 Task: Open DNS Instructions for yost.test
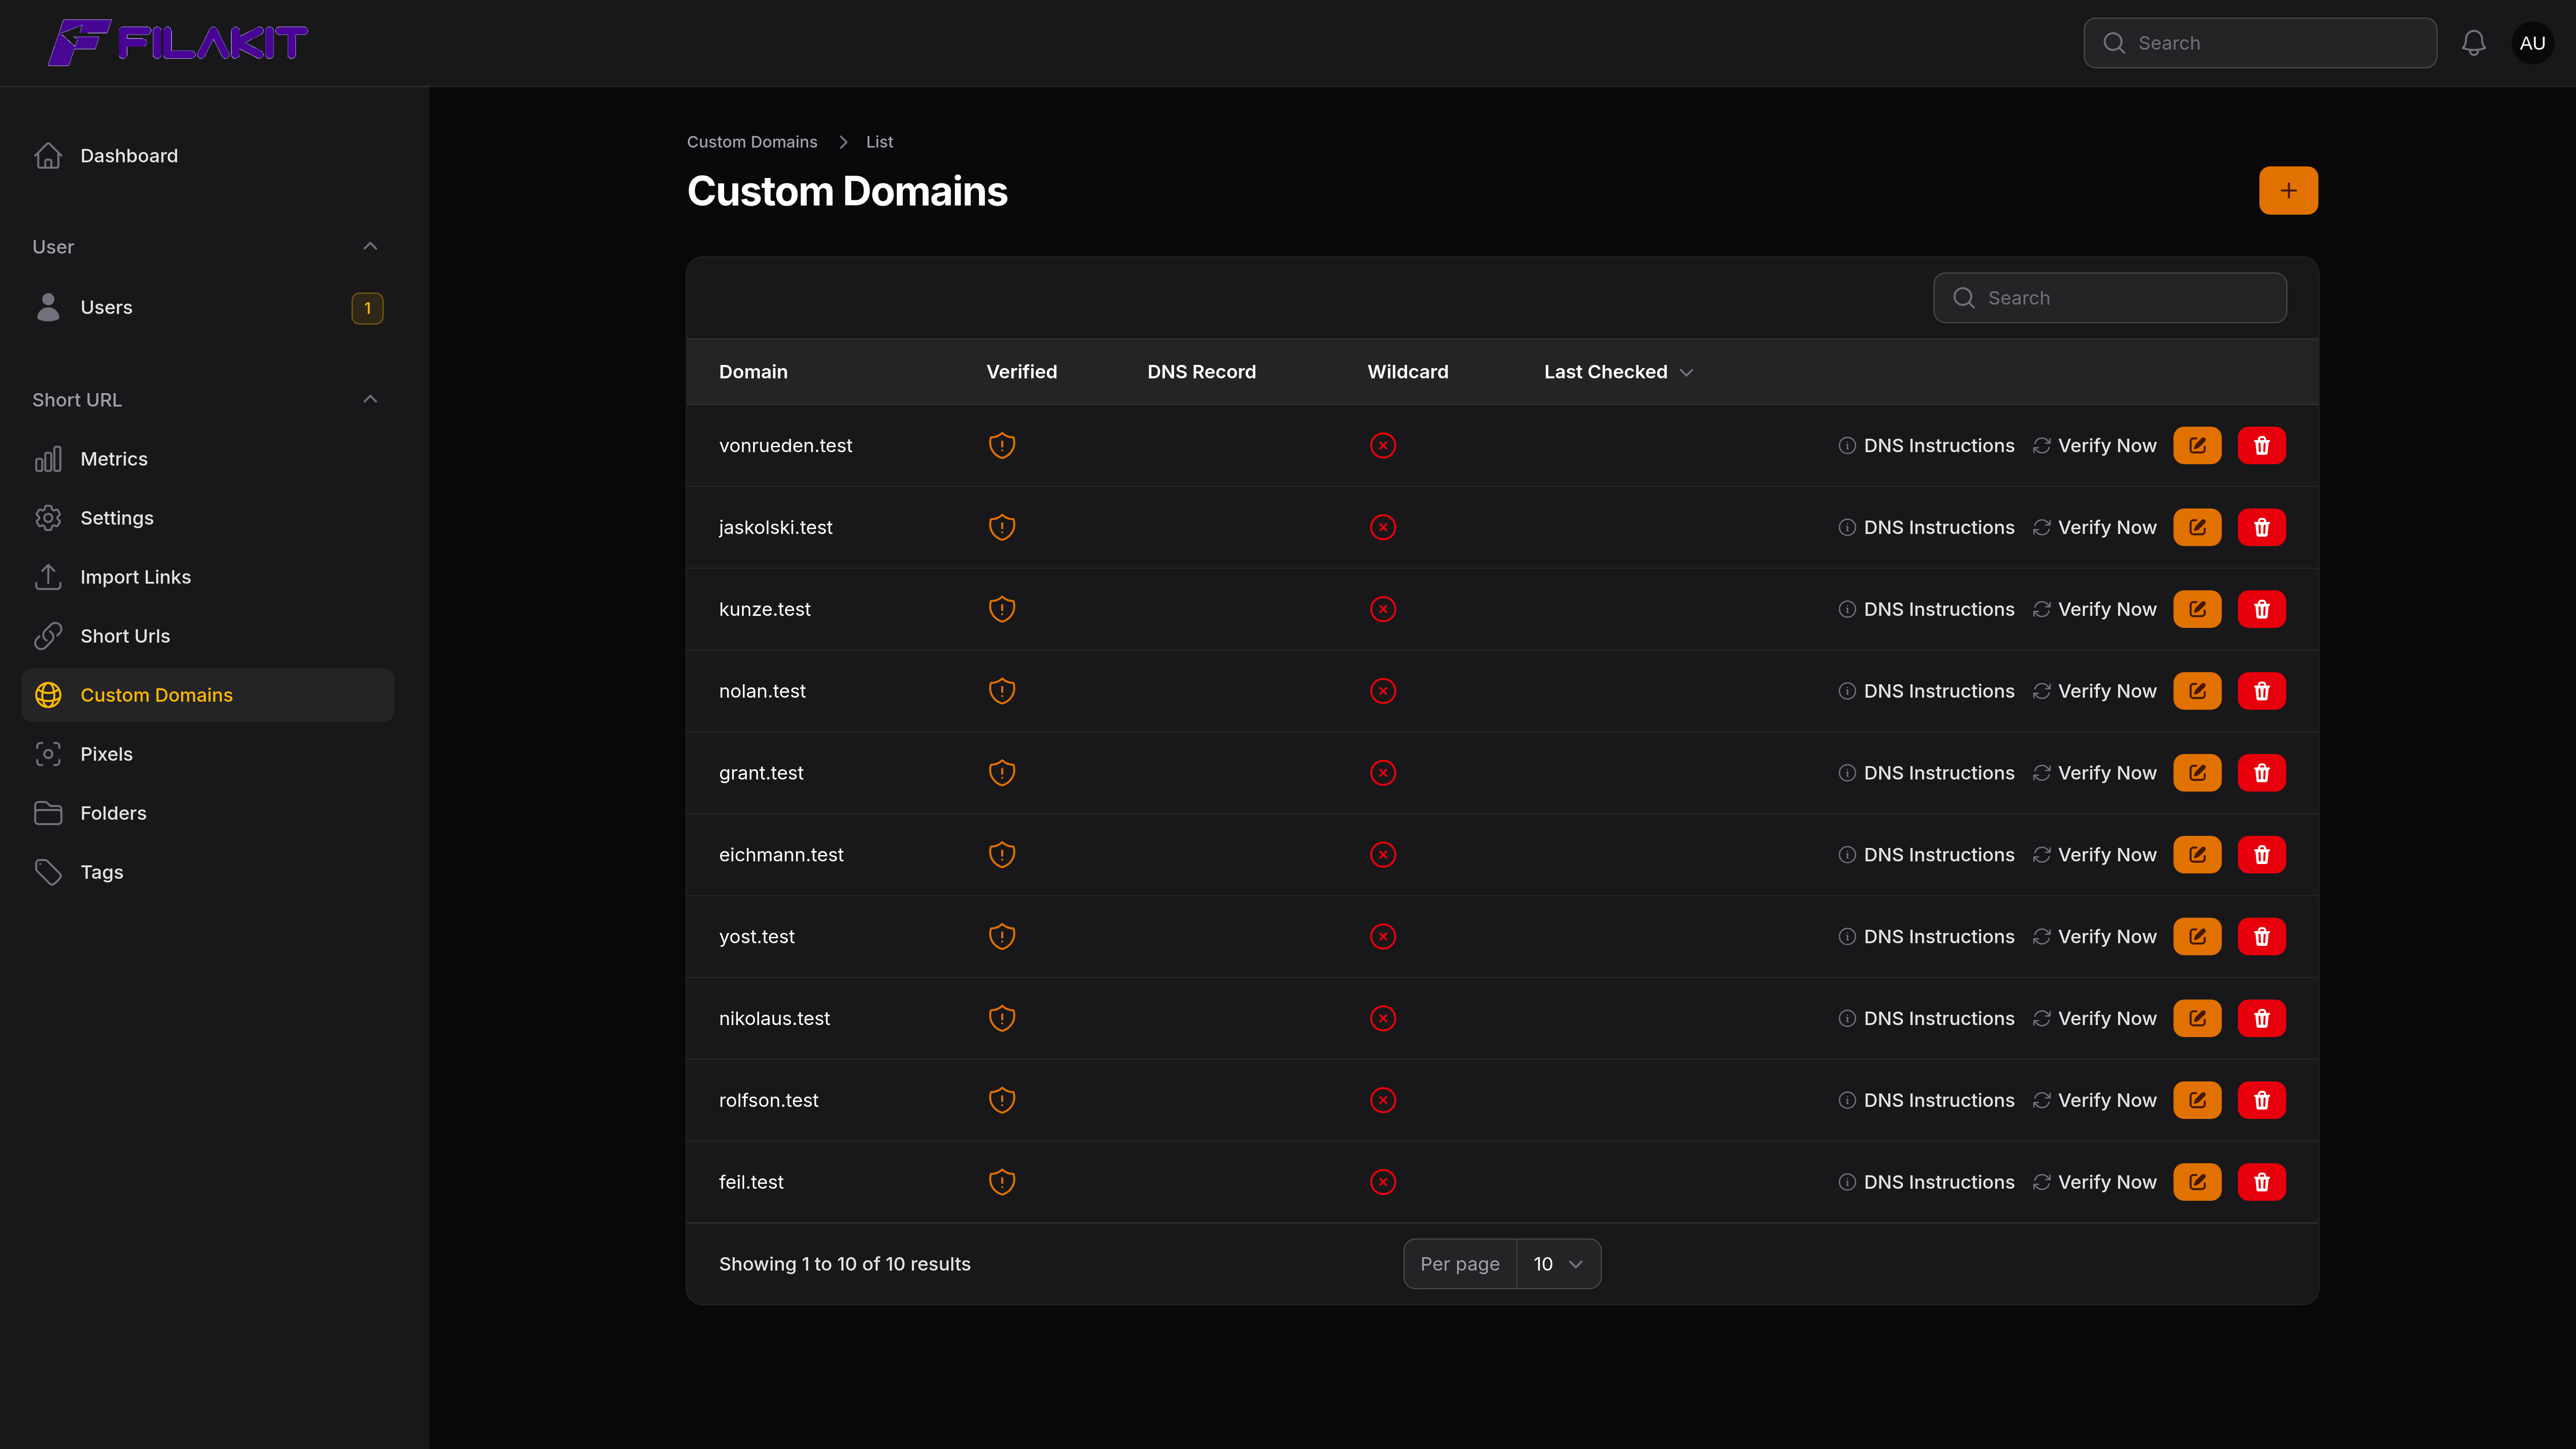point(1926,937)
